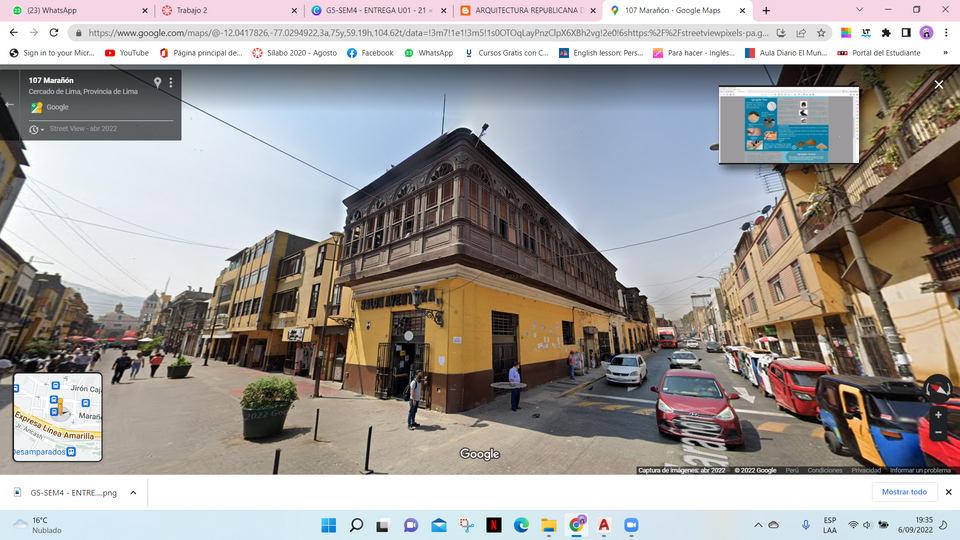
Task: Open the Mail app from taskbar
Action: tap(438, 525)
